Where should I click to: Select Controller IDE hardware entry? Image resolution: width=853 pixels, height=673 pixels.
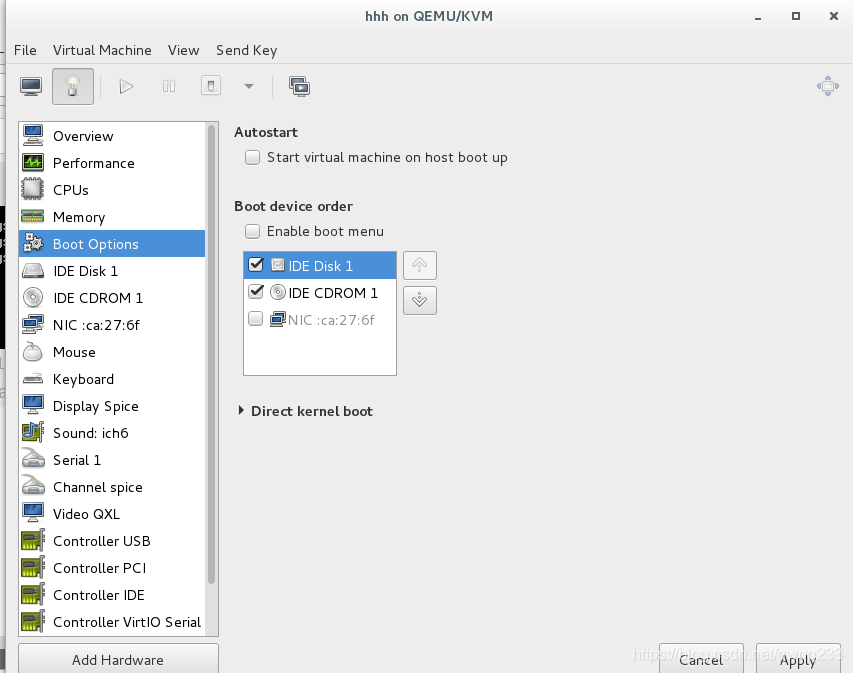point(112,595)
